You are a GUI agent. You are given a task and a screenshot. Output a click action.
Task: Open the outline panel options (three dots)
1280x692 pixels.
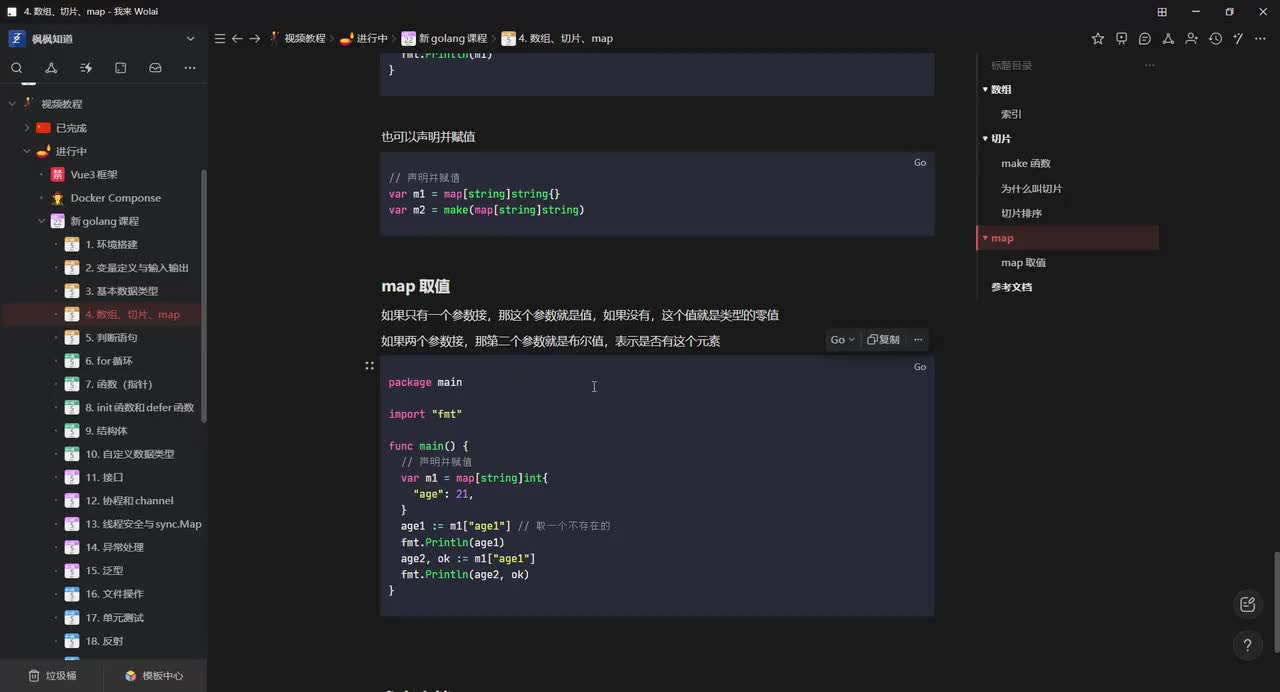click(1149, 65)
